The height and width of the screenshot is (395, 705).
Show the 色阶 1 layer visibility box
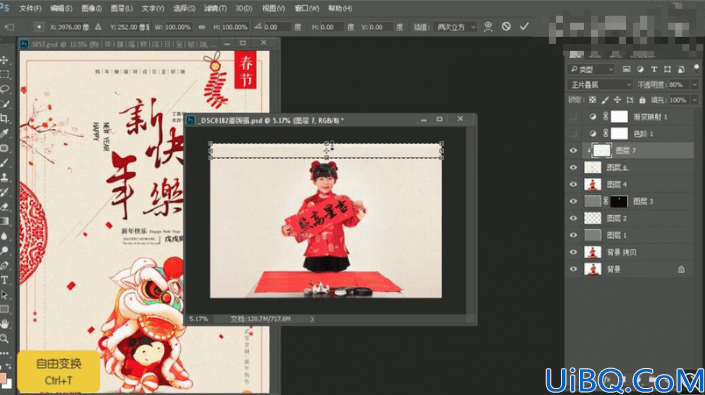[x=573, y=133]
